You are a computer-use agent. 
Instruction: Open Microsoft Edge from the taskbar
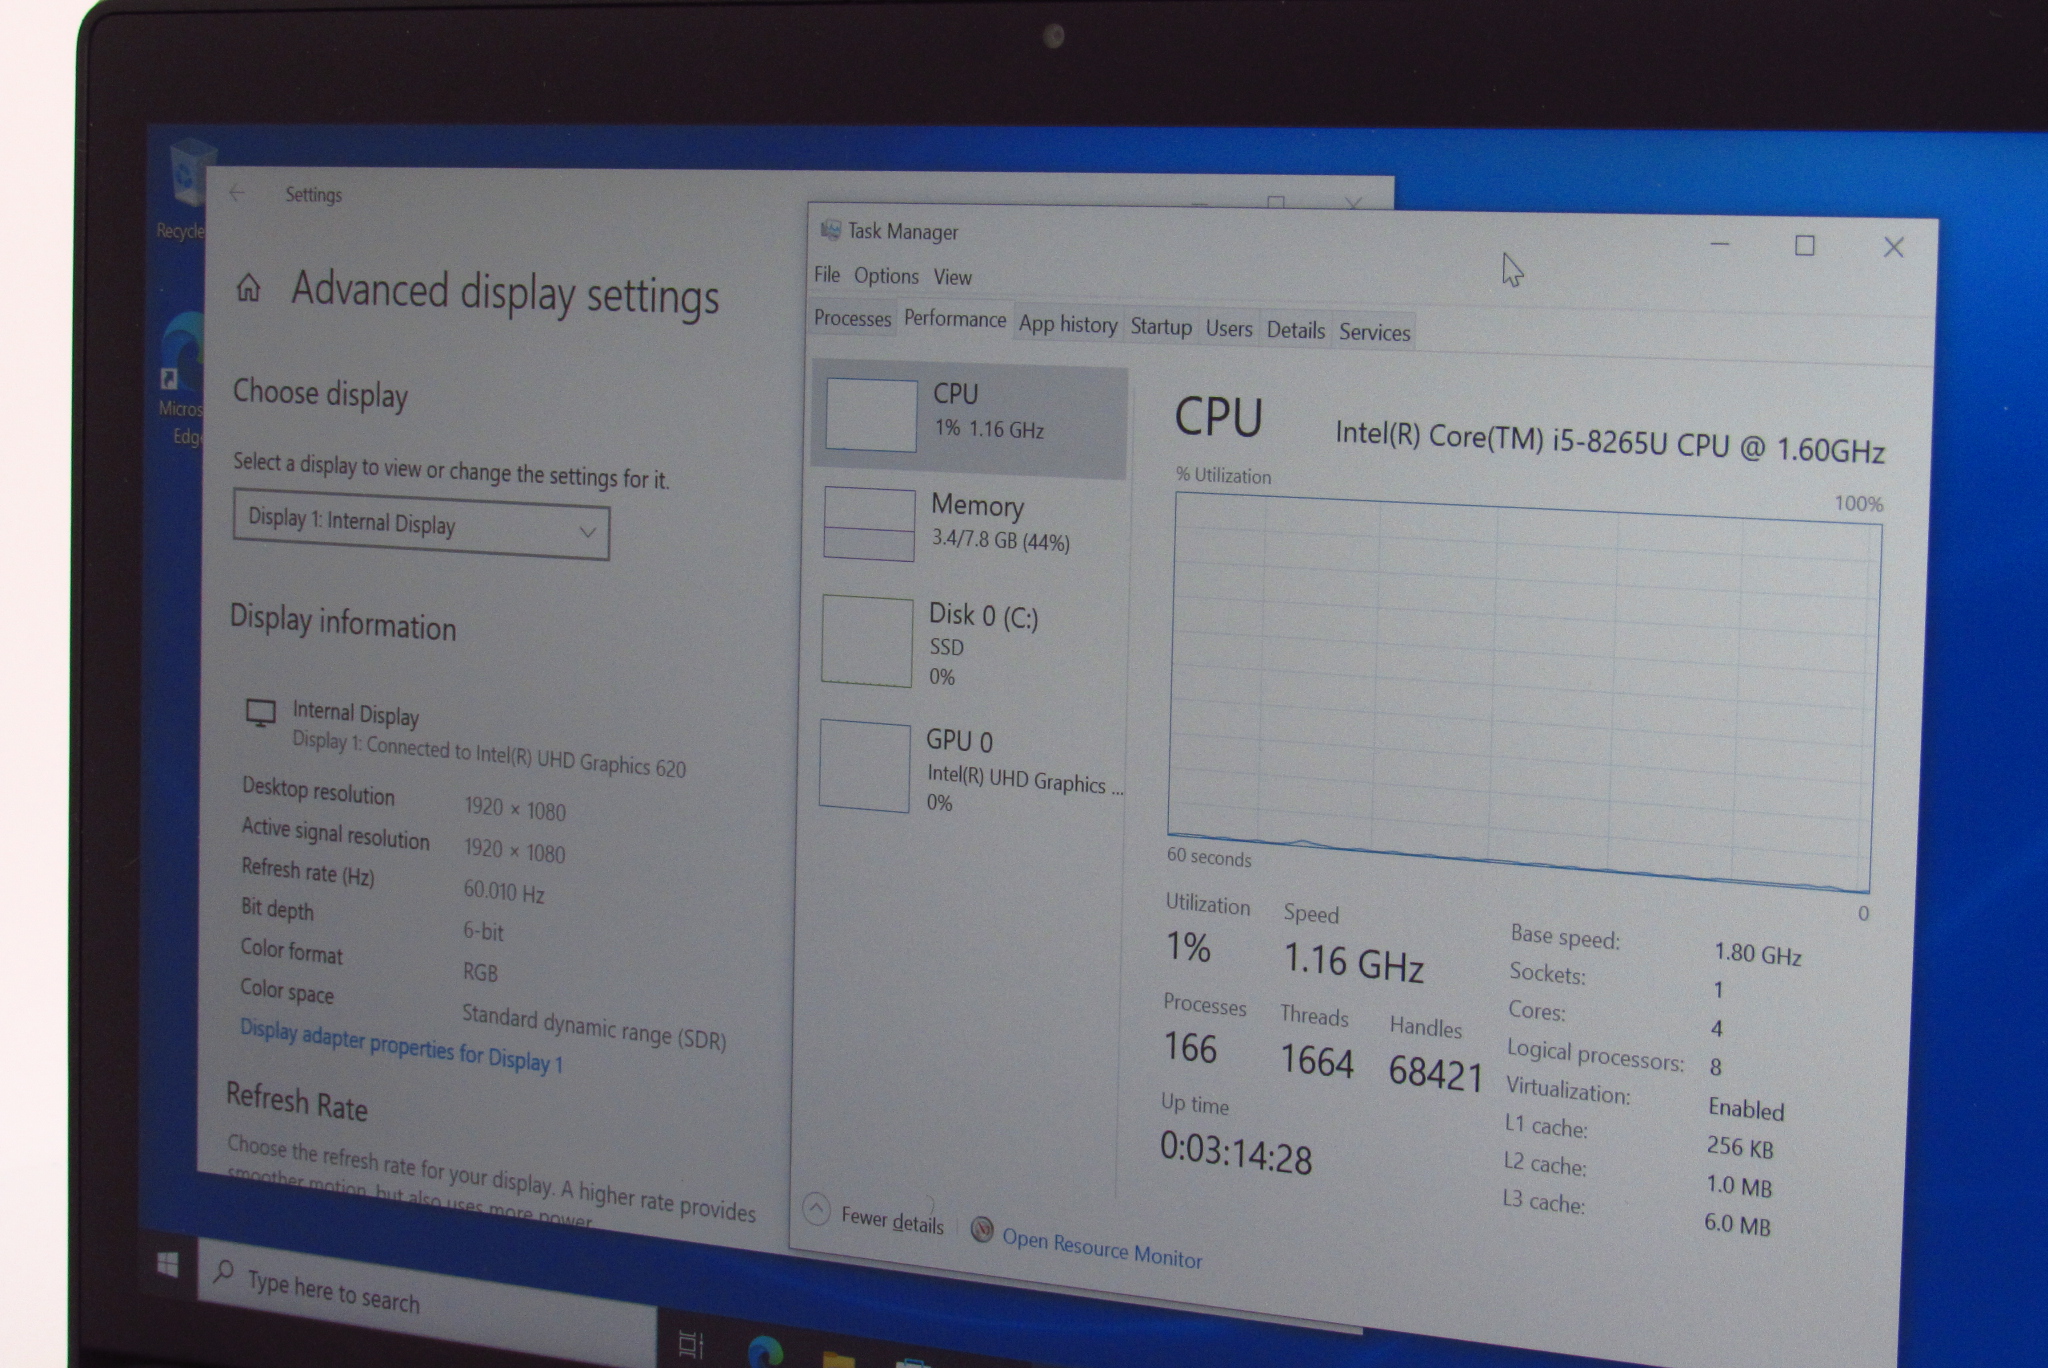[x=765, y=1350]
